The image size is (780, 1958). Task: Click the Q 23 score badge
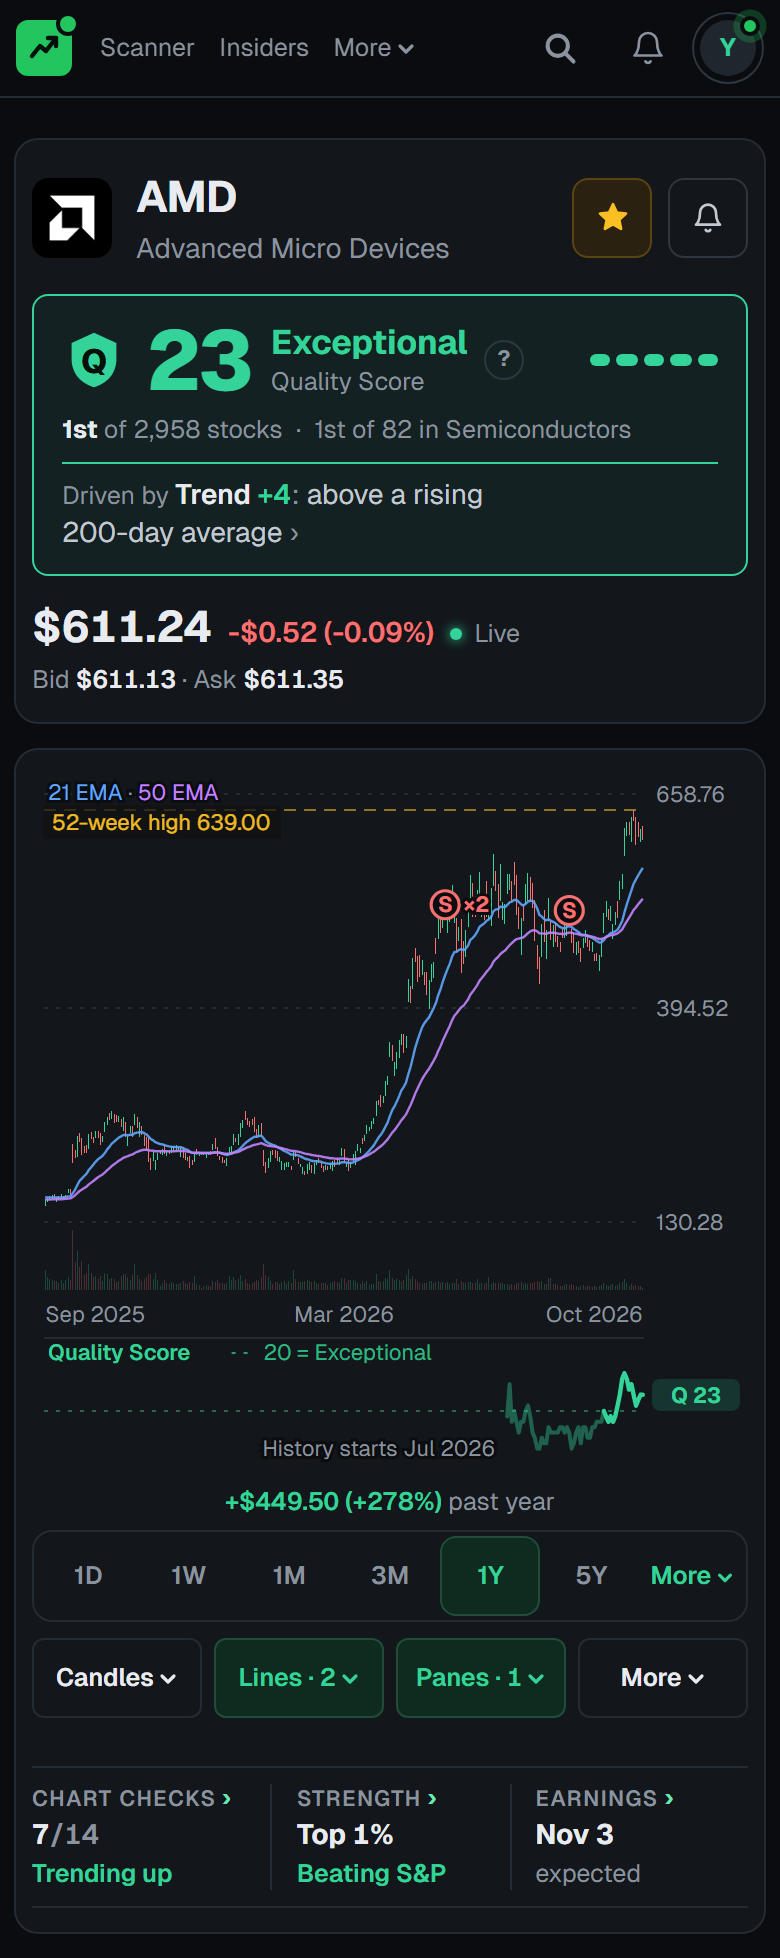coord(696,1395)
